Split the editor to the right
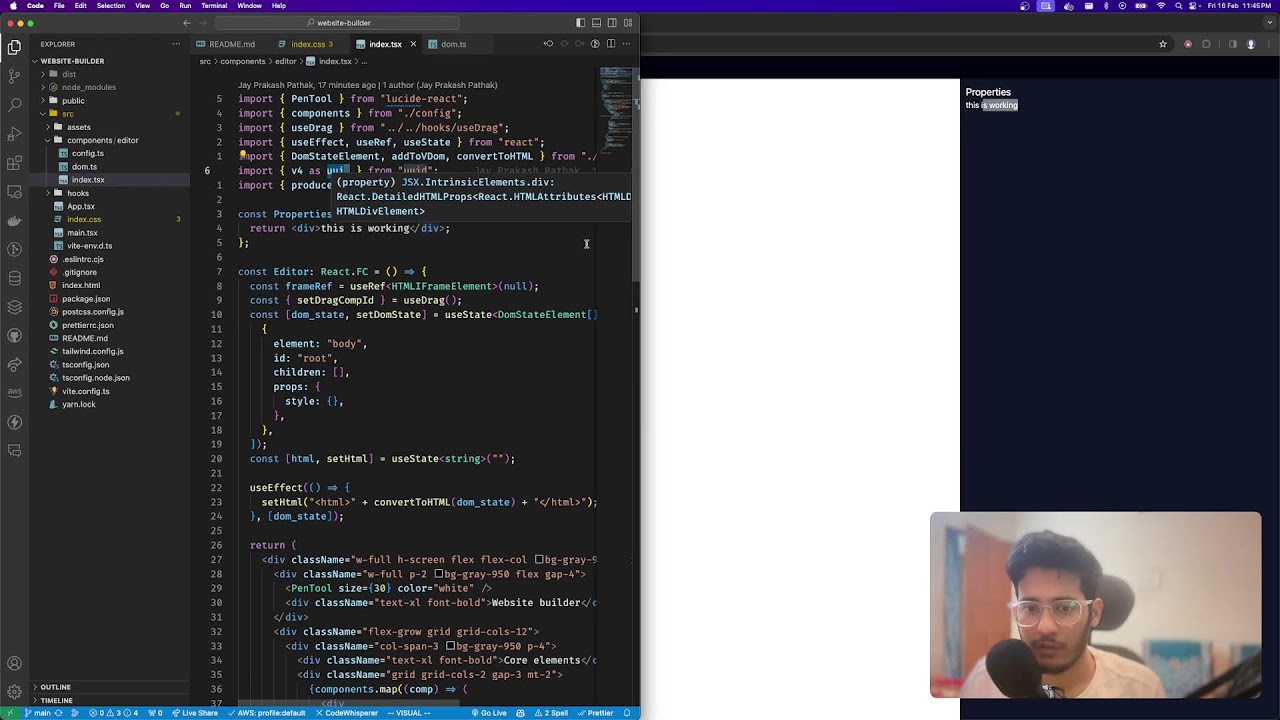 (611, 44)
